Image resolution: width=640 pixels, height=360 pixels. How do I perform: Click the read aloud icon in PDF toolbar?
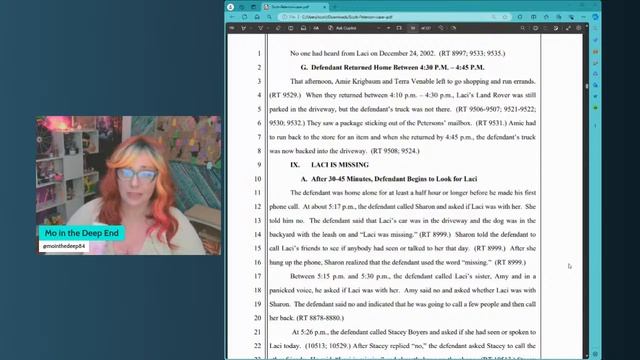point(303,28)
